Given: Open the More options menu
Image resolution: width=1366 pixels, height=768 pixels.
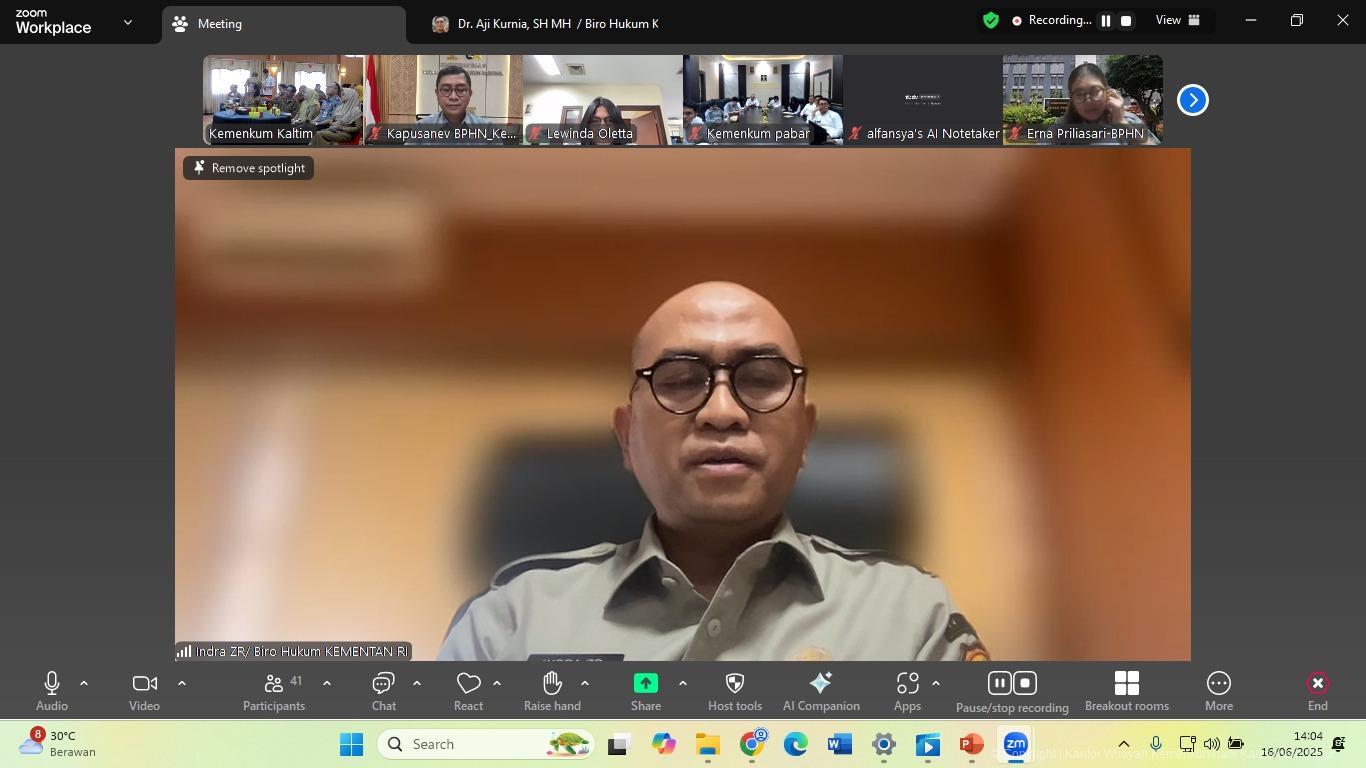Looking at the screenshot, I should point(1218,691).
